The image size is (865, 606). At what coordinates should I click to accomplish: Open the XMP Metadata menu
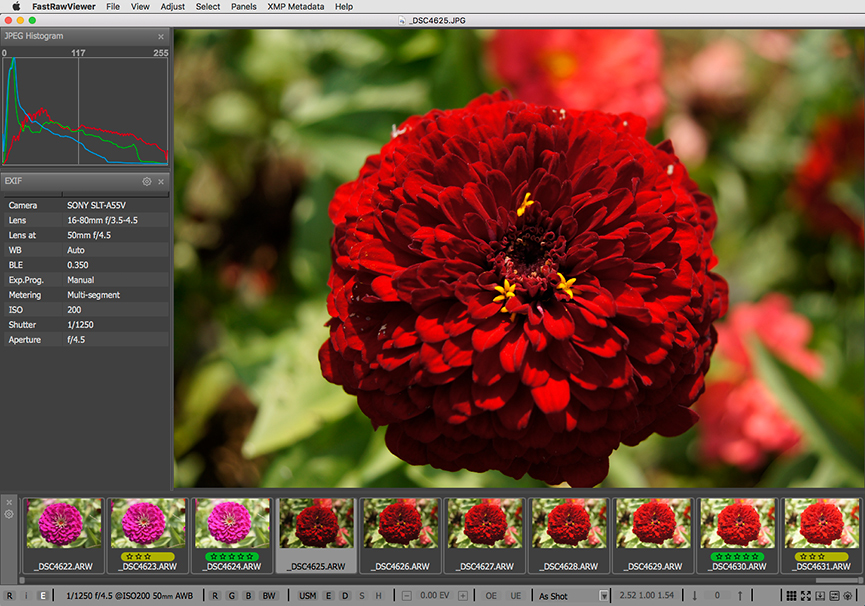click(295, 7)
